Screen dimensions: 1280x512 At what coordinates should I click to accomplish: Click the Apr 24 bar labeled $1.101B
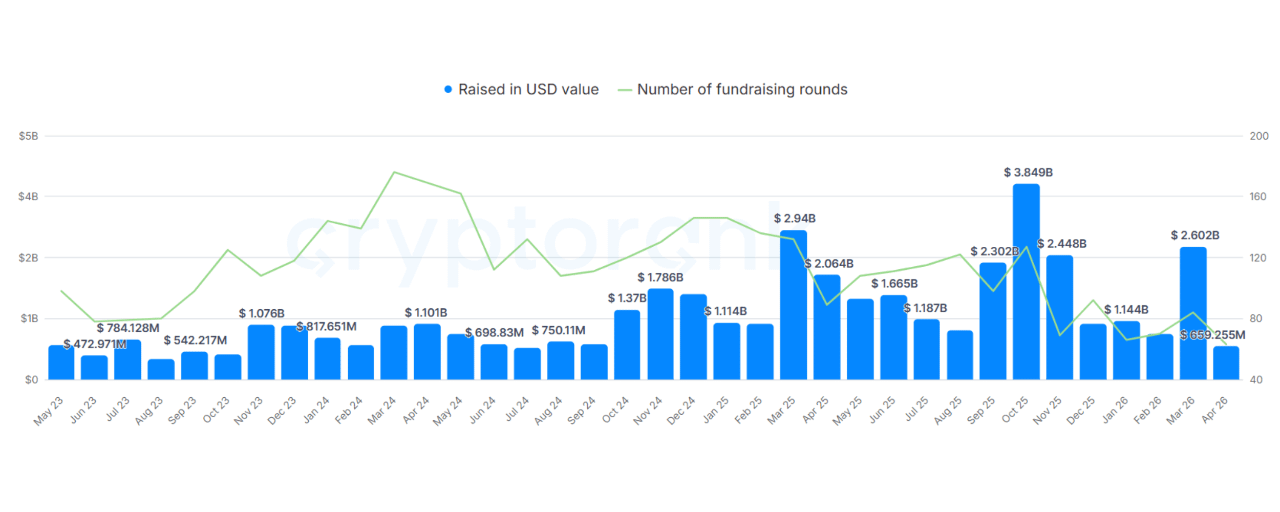(427, 352)
